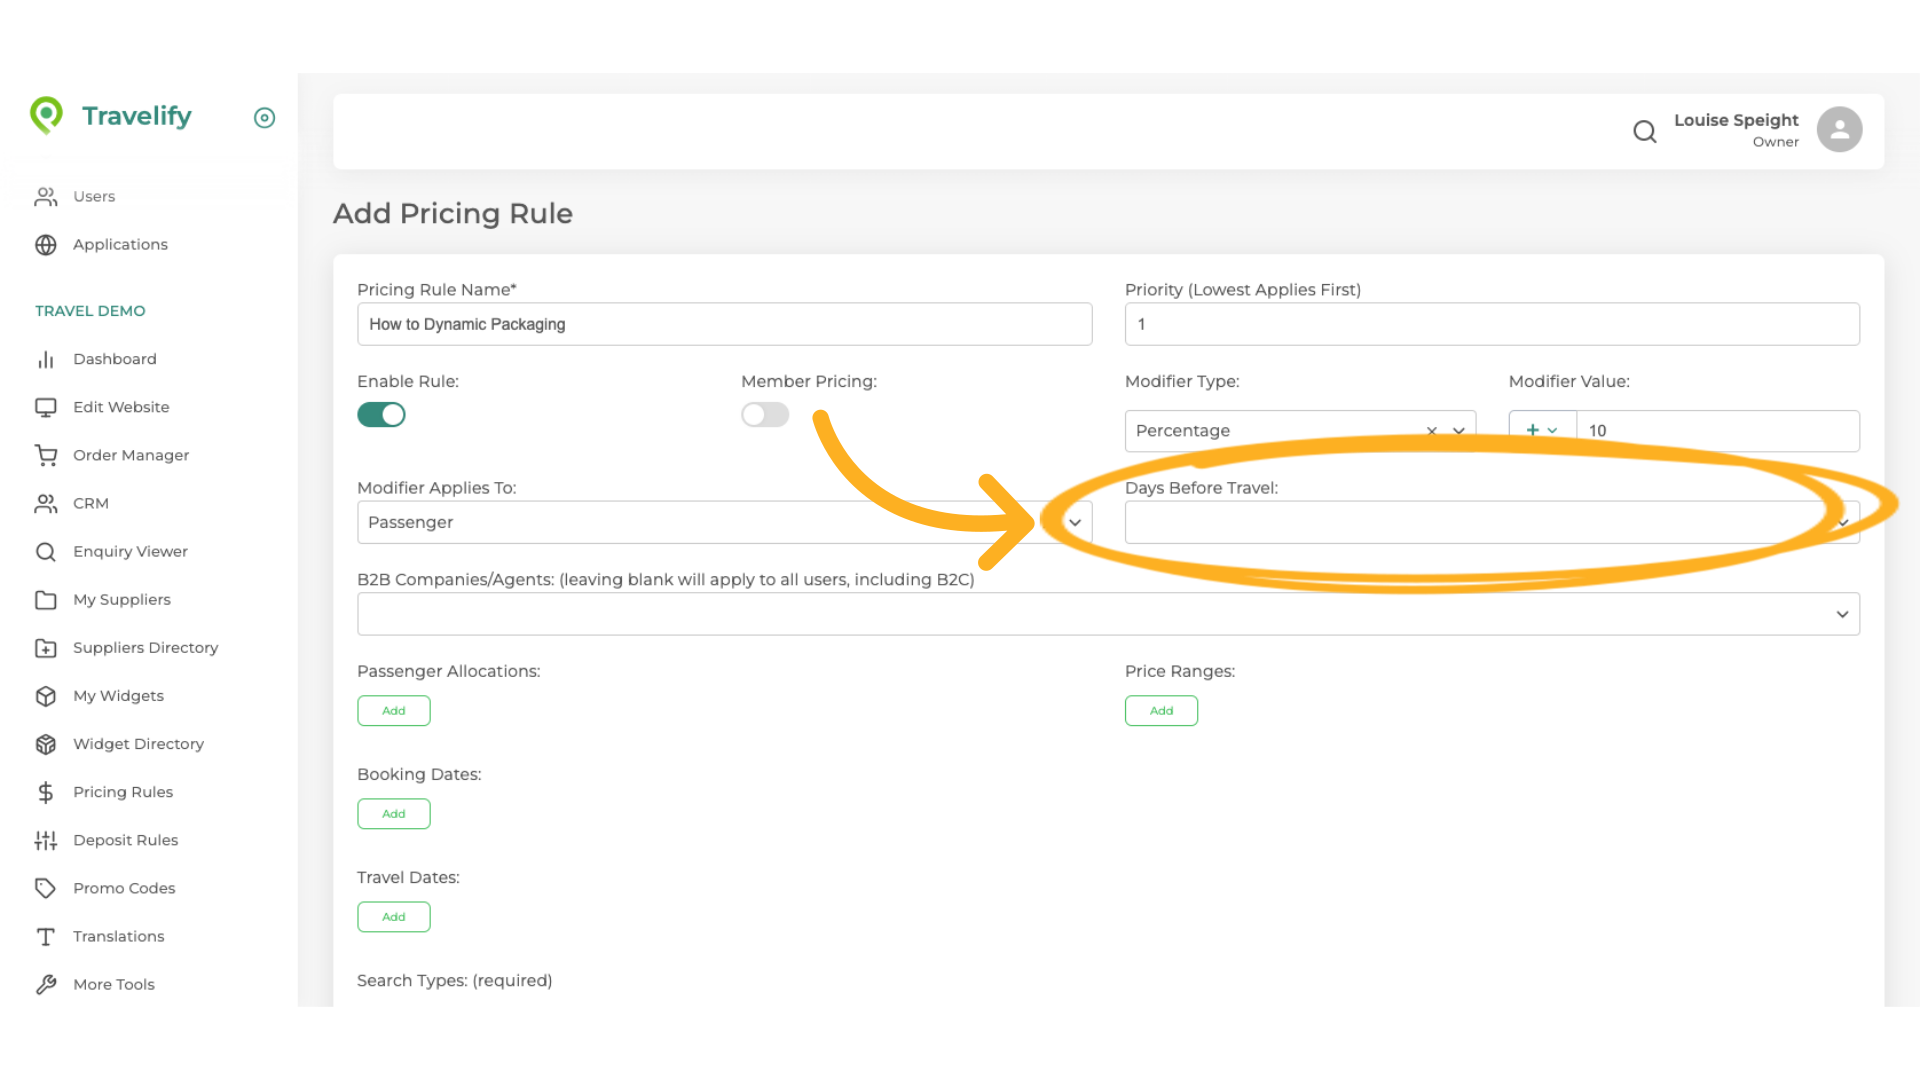Image resolution: width=1920 pixels, height=1080 pixels.
Task: Expand the Modifier Type Percentage dropdown
Action: pos(1459,431)
